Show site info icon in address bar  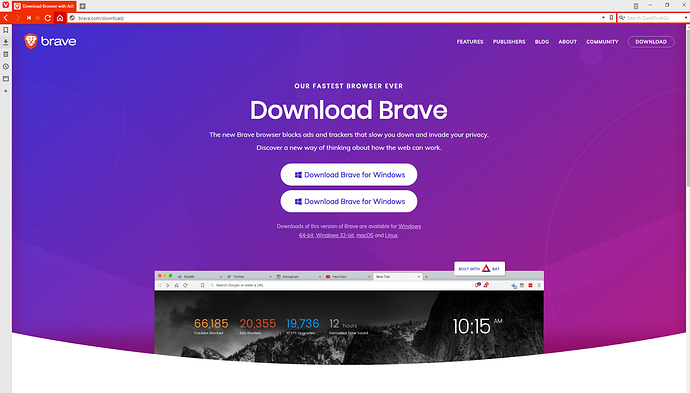[73, 18]
